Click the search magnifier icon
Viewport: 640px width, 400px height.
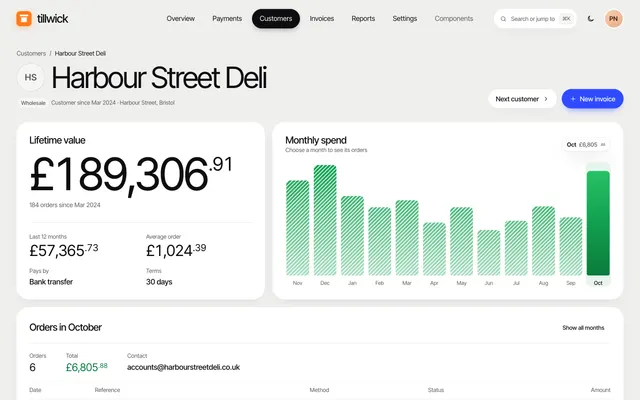(x=503, y=19)
